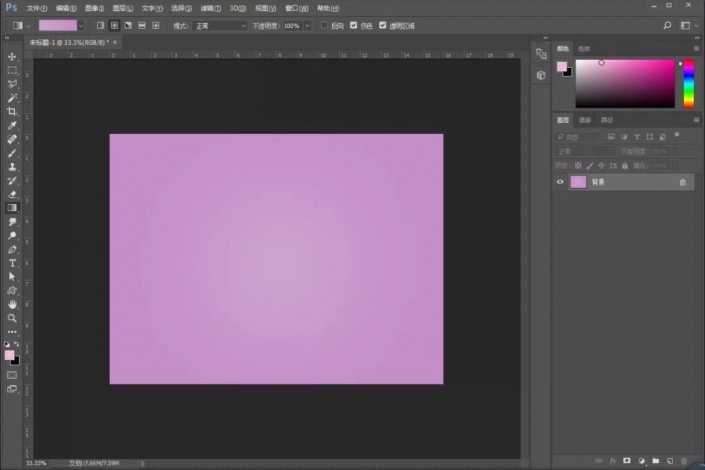Select the Hand tool
This screenshot has height=470, width=705.
(12, 304)
